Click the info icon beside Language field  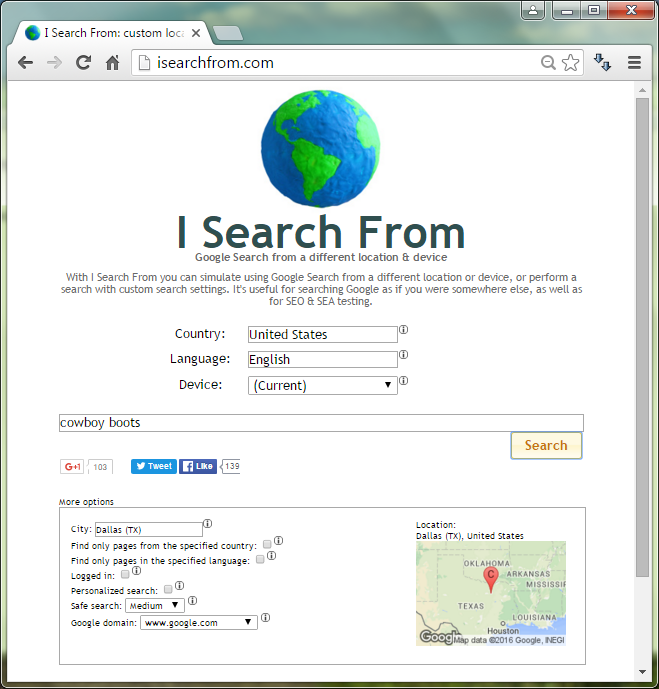coord(403,355)
